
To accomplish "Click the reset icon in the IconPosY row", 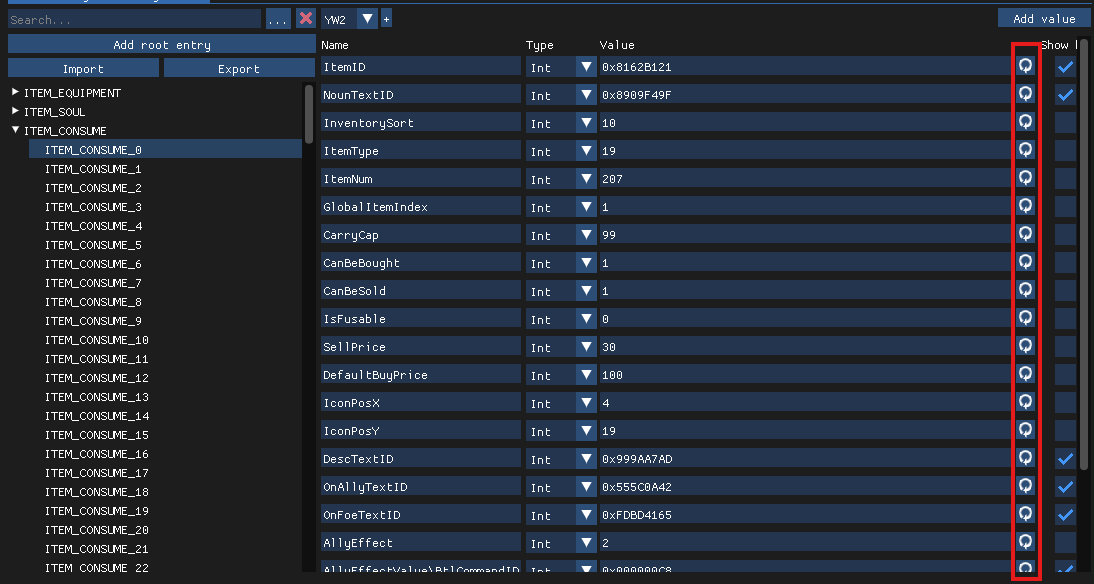I will point(1025,429).
